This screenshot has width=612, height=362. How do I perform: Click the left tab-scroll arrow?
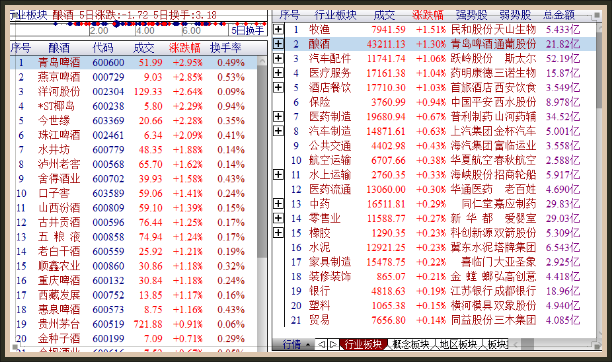point(321,344)
